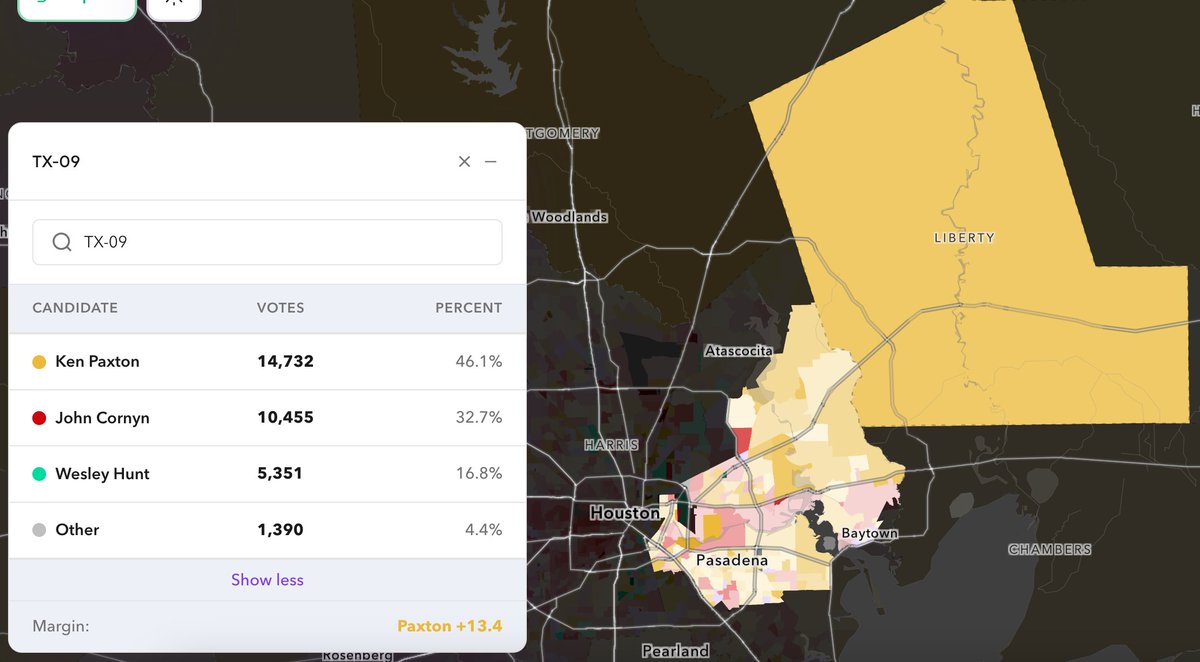Click the Ken Paxton yellow dot
This screenshot has width=1200, height=662.
(39, 362)
